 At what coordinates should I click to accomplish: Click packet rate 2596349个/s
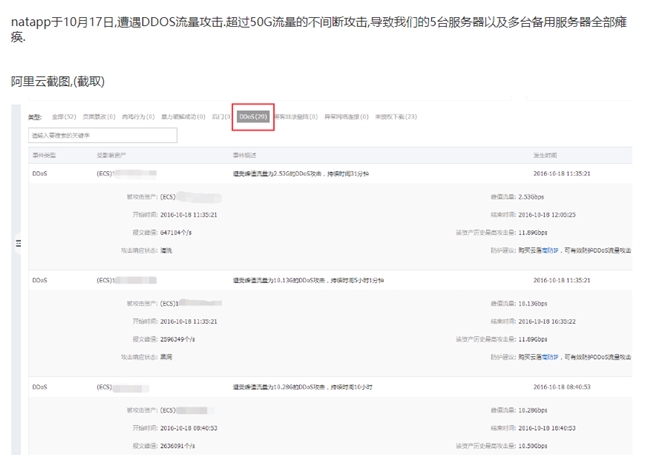pos(177,339)
